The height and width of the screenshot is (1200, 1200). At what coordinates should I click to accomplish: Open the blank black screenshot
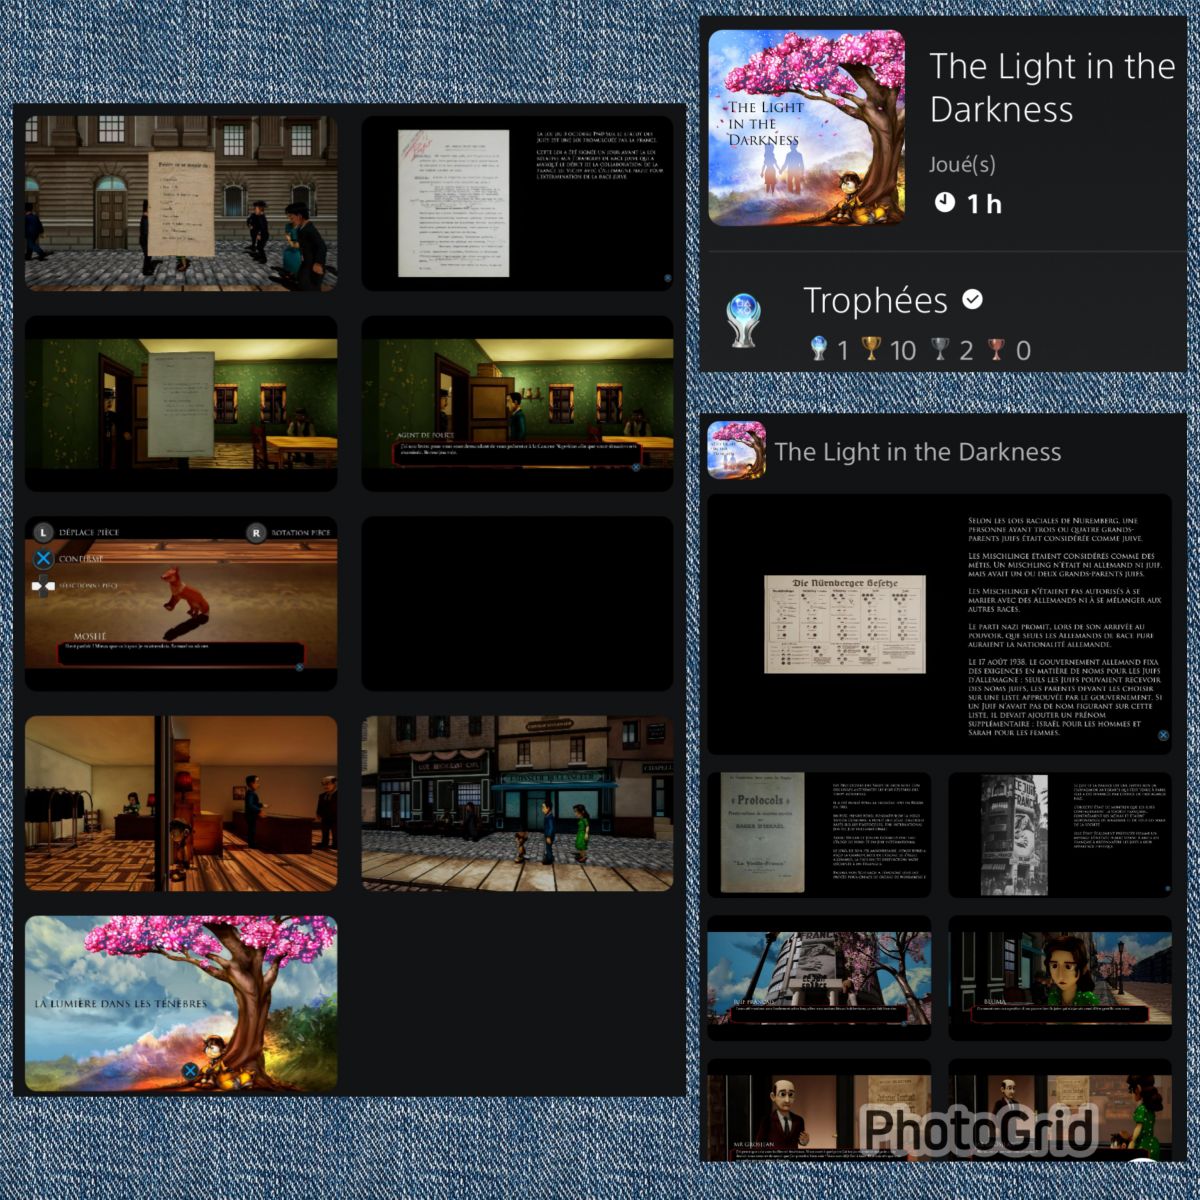click(x=517, y=603)
